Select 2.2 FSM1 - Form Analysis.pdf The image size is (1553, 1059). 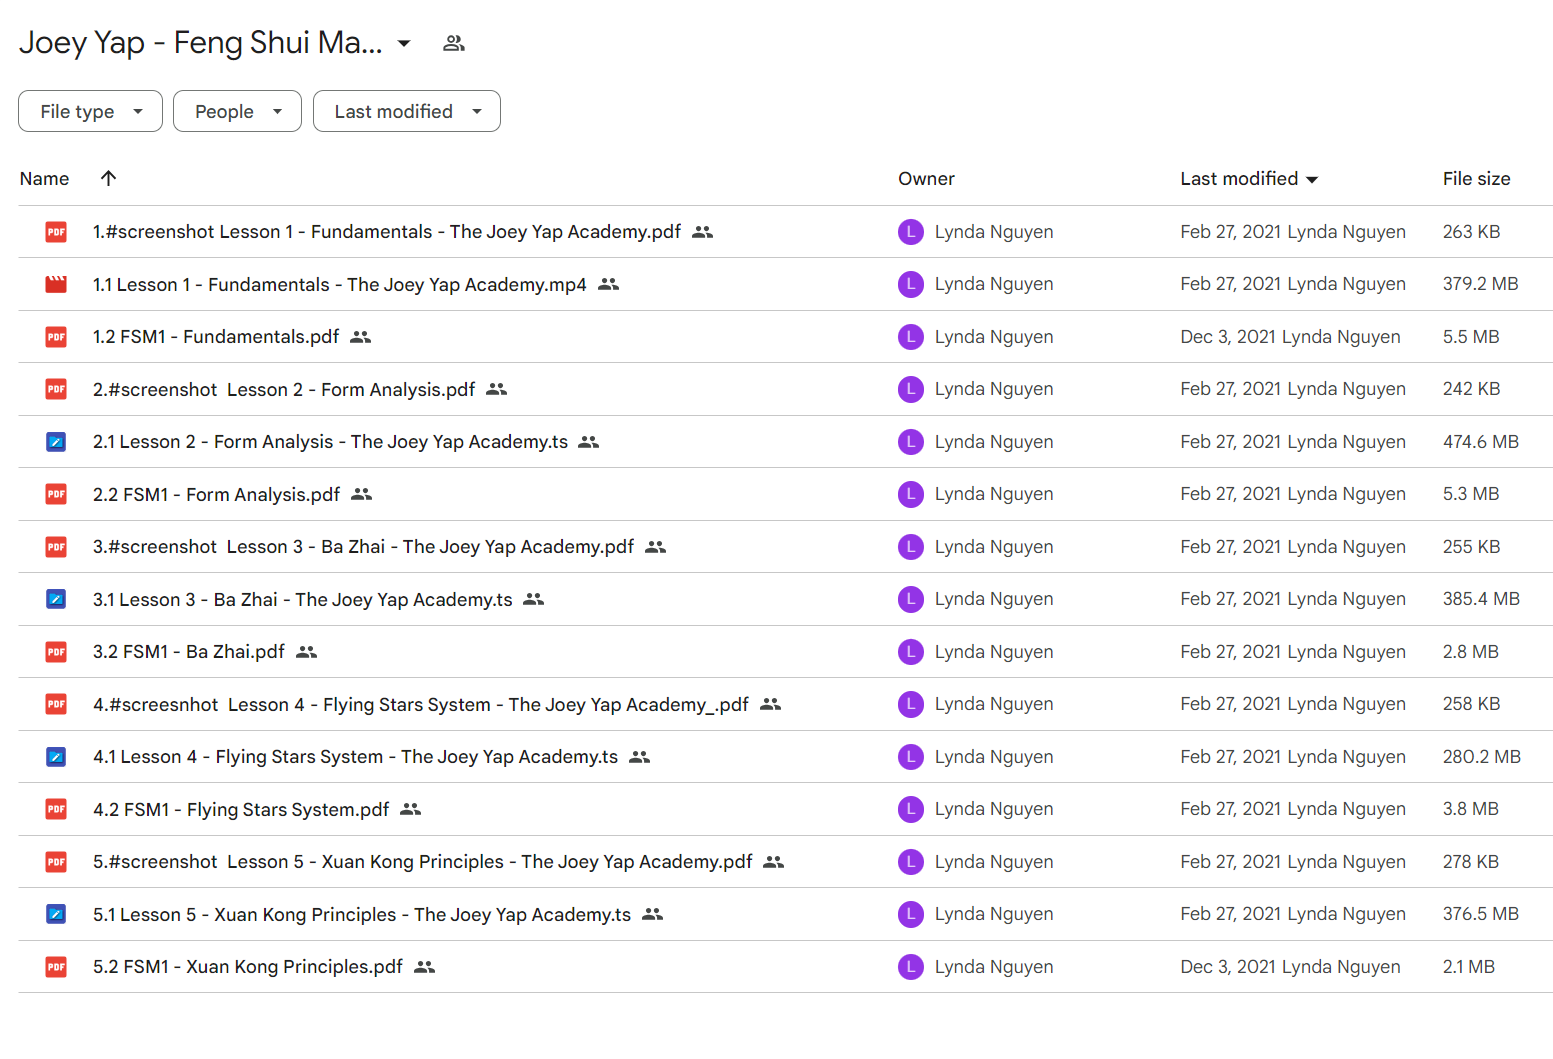pos(217,494)
